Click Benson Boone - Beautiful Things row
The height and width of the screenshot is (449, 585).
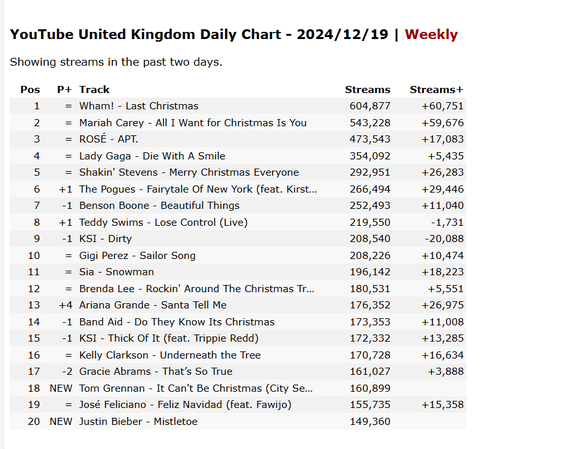[238, 206]
